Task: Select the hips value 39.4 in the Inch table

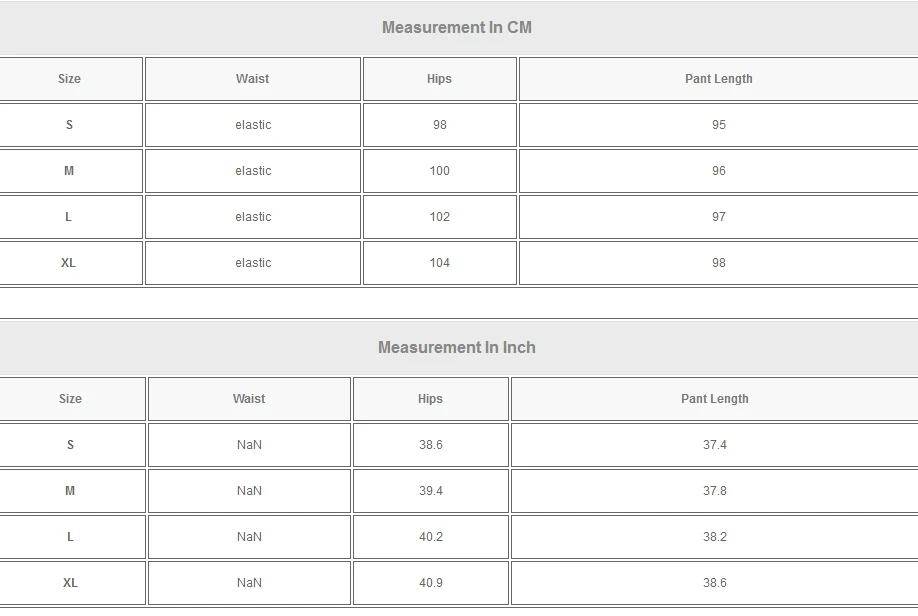Action: (430, 491)
